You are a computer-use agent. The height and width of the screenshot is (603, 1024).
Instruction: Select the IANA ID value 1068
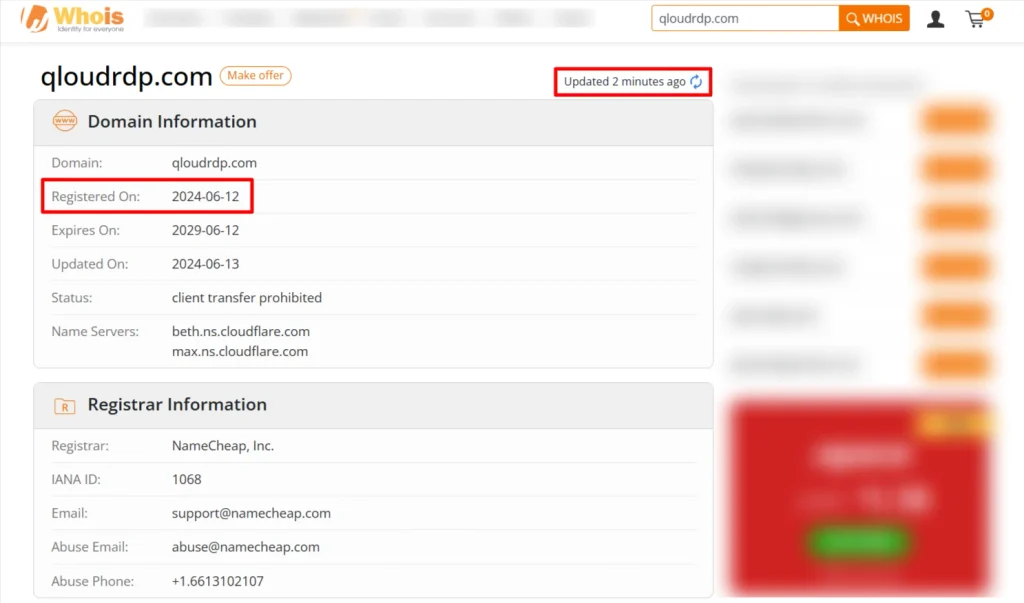(x=186, y=480)
